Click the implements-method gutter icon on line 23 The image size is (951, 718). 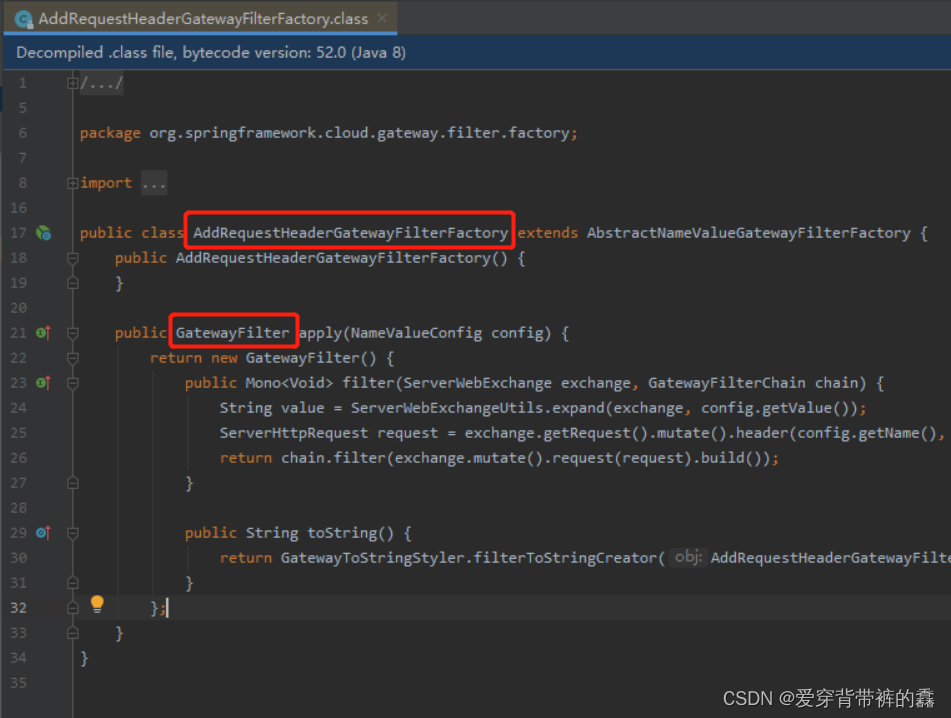44,383
